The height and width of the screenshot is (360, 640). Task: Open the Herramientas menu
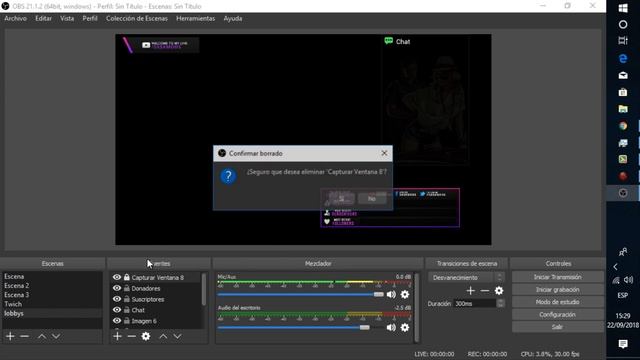196,18
